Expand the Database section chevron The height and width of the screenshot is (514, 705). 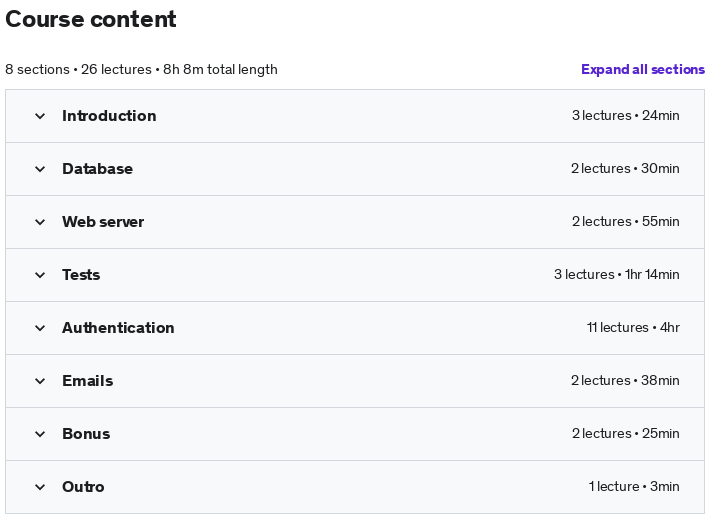[x=40, y=169]
